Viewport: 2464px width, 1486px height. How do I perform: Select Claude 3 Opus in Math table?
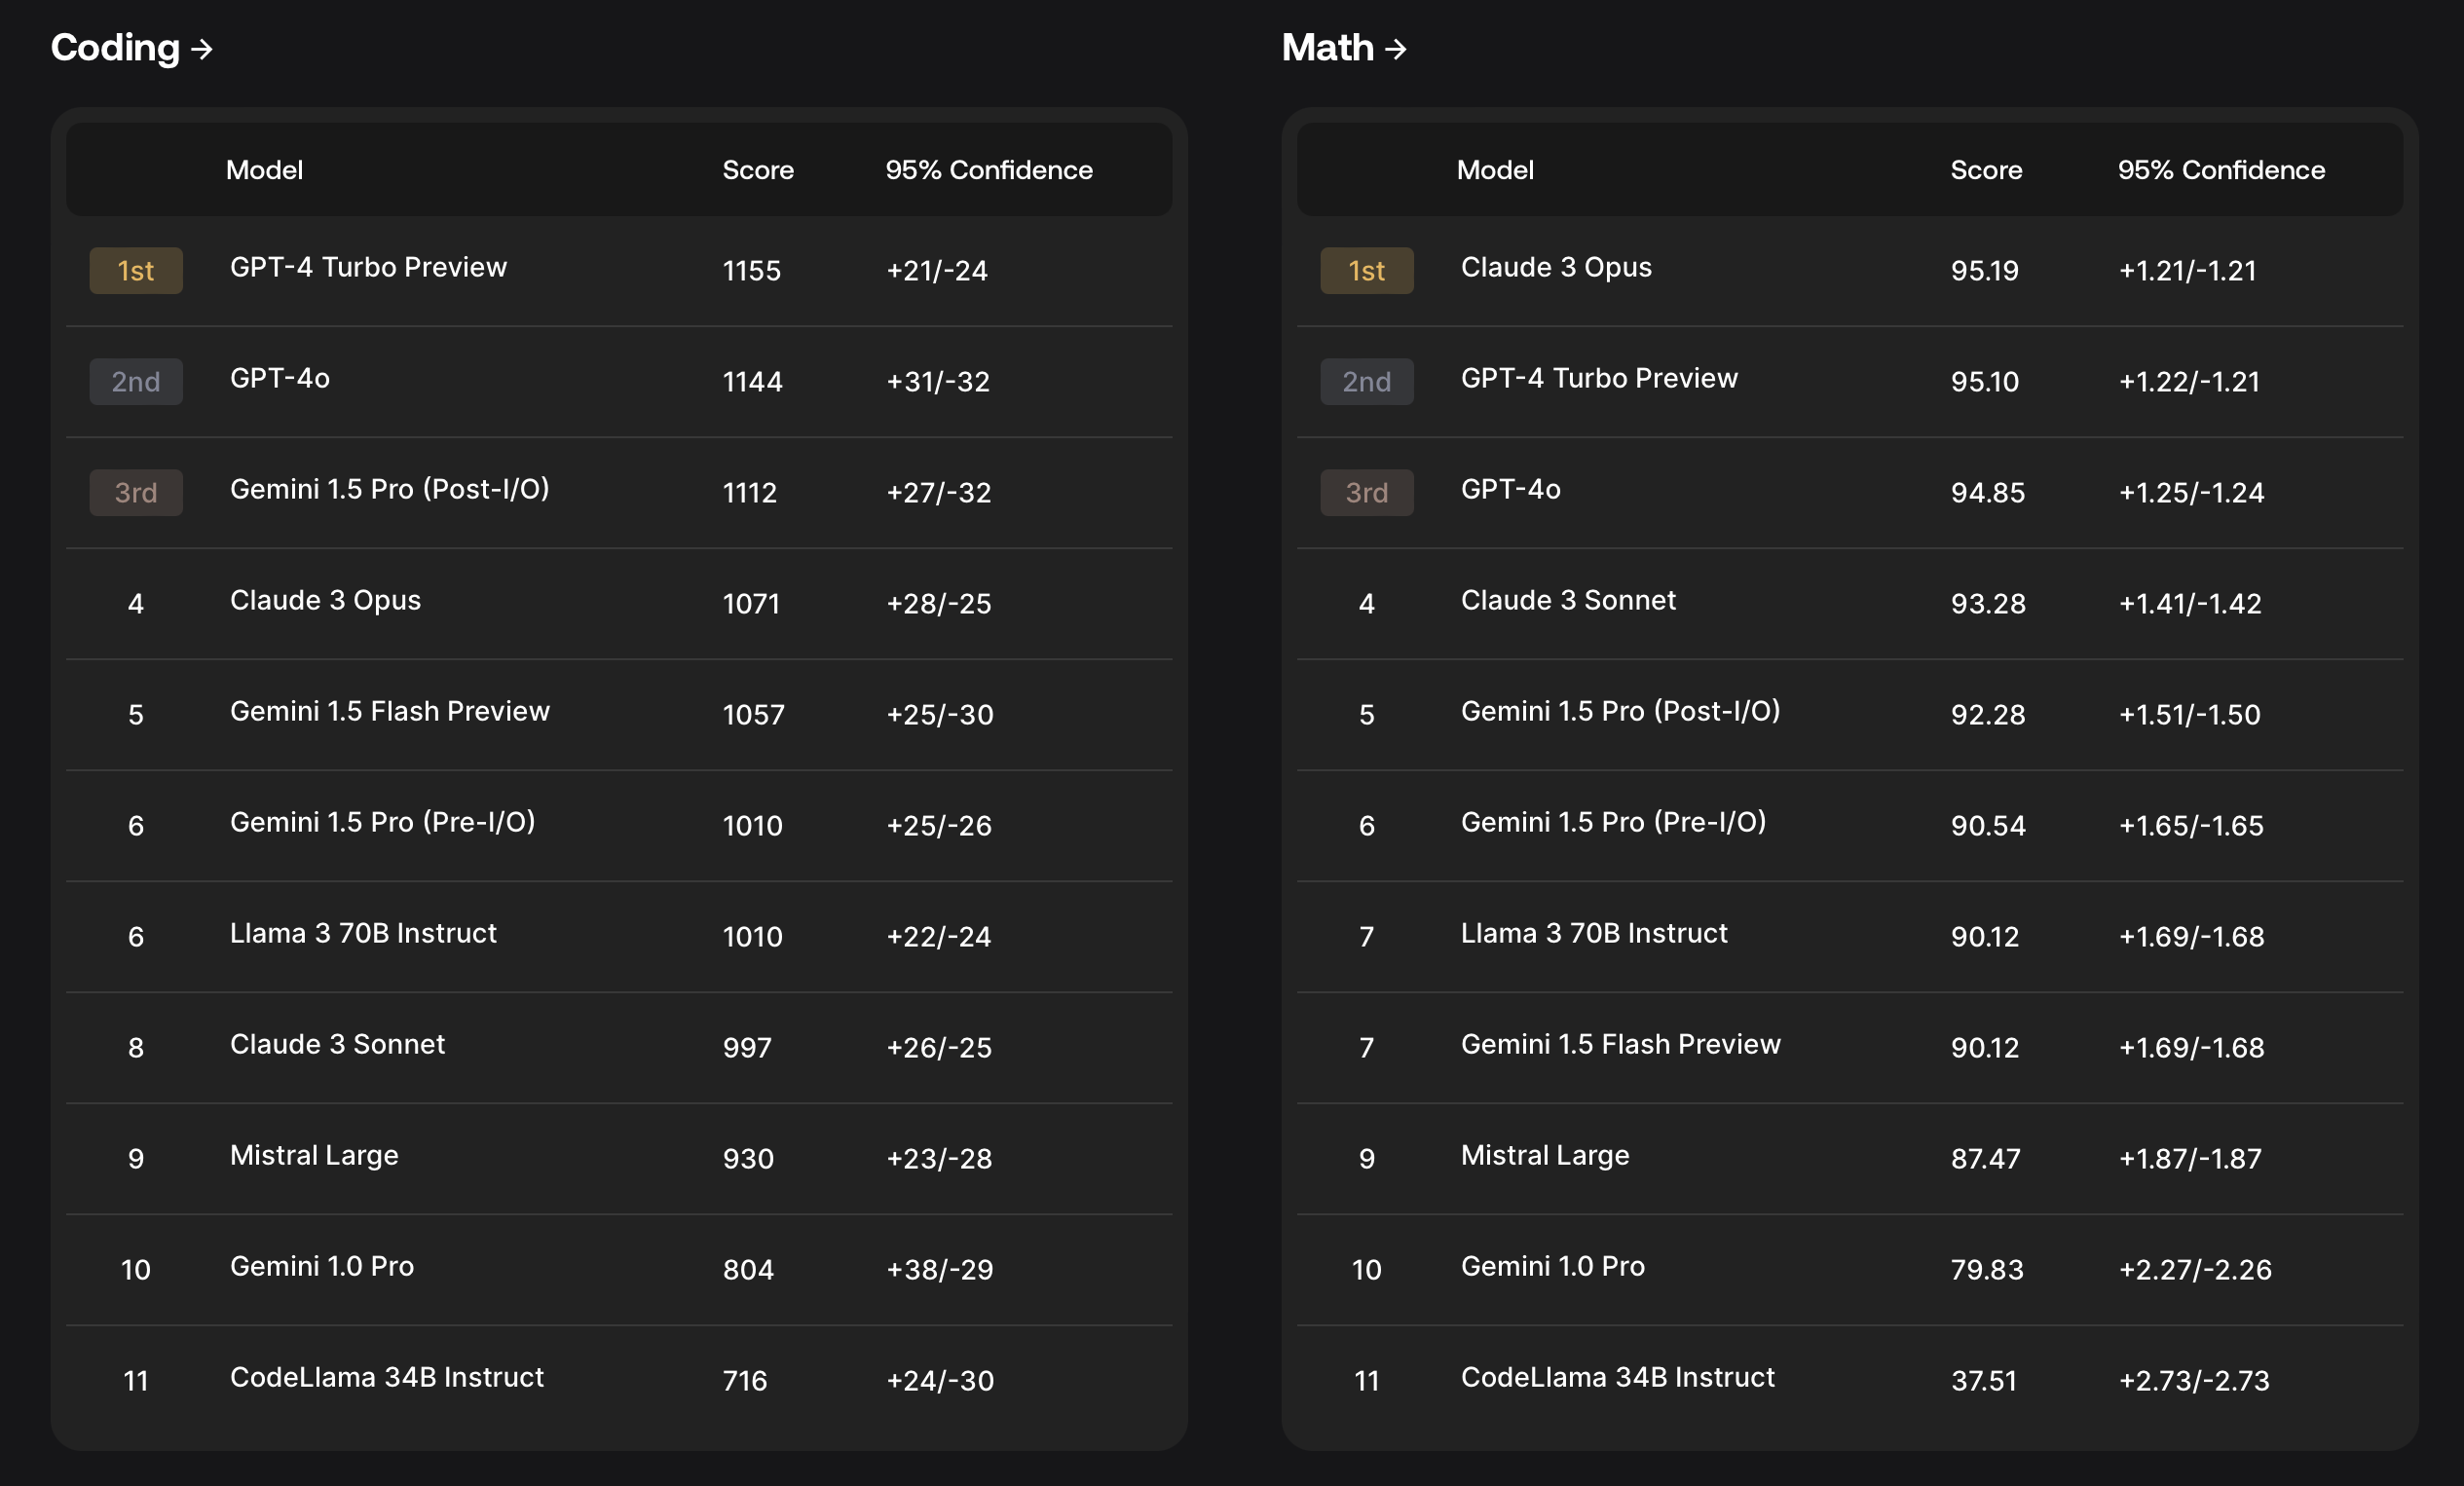[x=1555, y=268]
